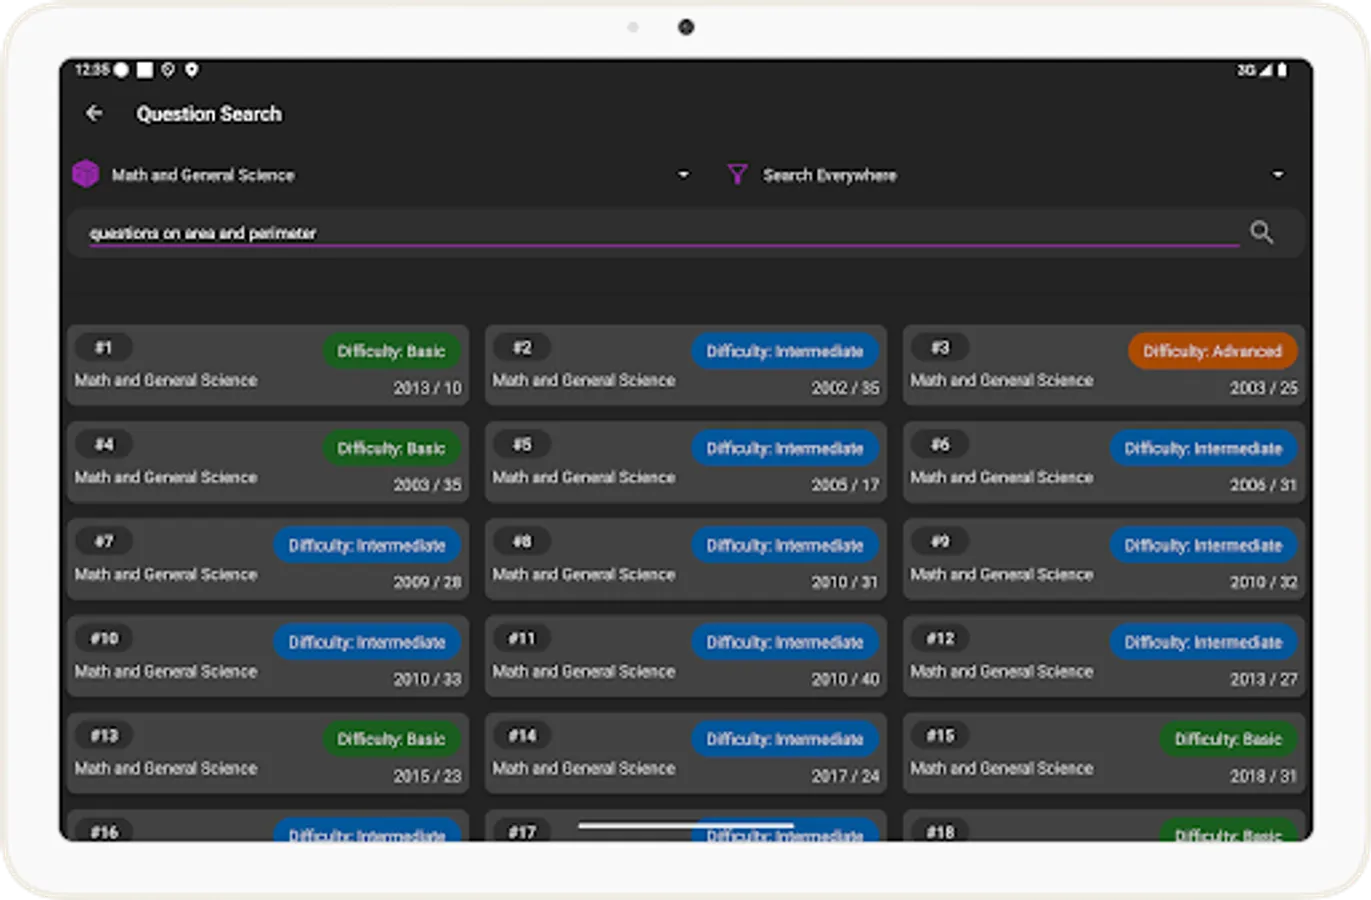Click the Difficulty: Basic badge on question #15
Image resolution: width=1371 pixels, height=900 pixels.
click(1228, 740)
